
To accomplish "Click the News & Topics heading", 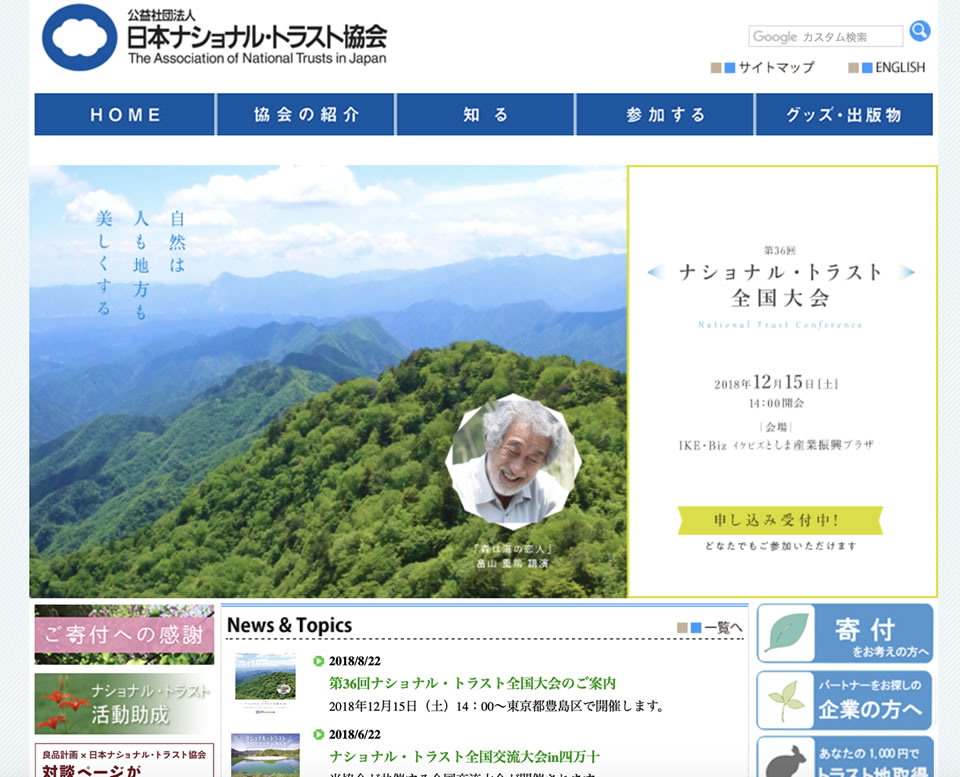I will pyautogui.click(x=289, y=625).
